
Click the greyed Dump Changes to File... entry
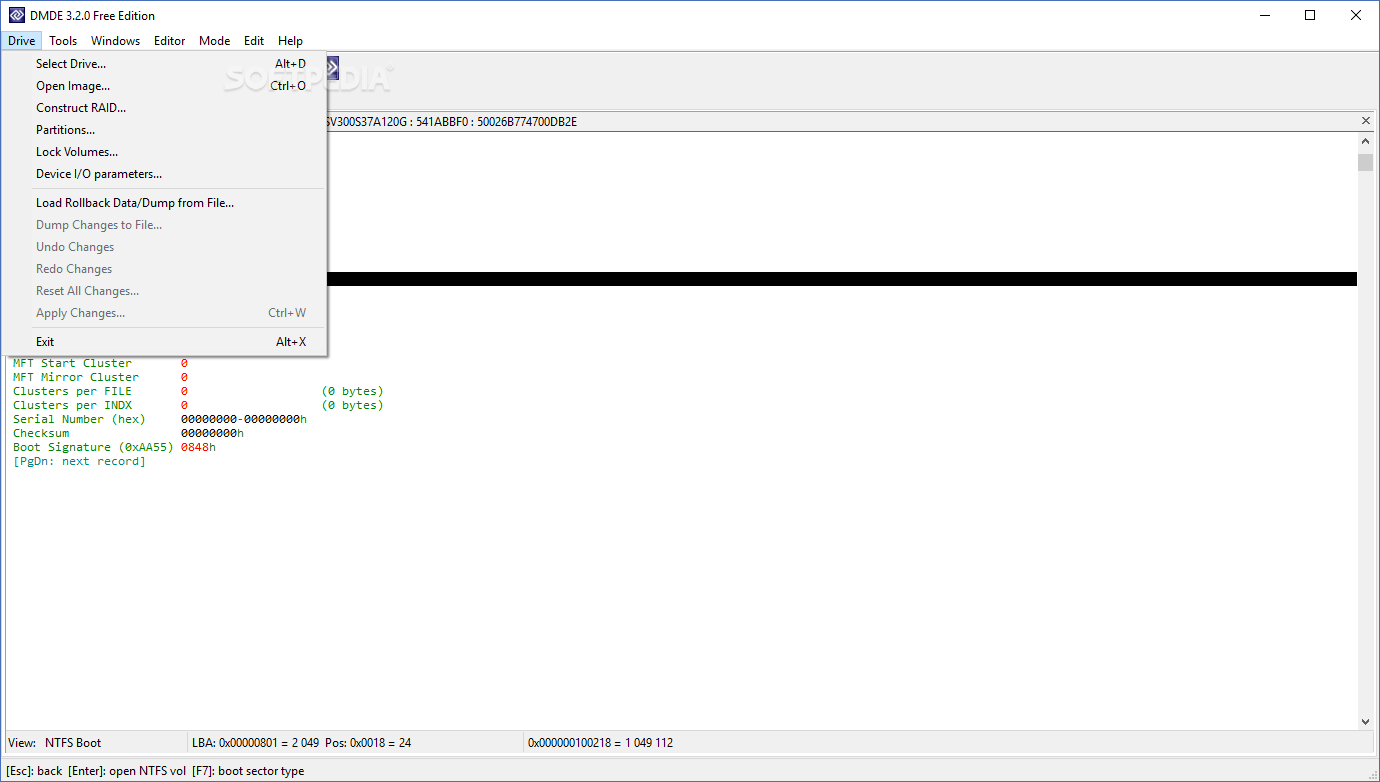click(164, 225)
